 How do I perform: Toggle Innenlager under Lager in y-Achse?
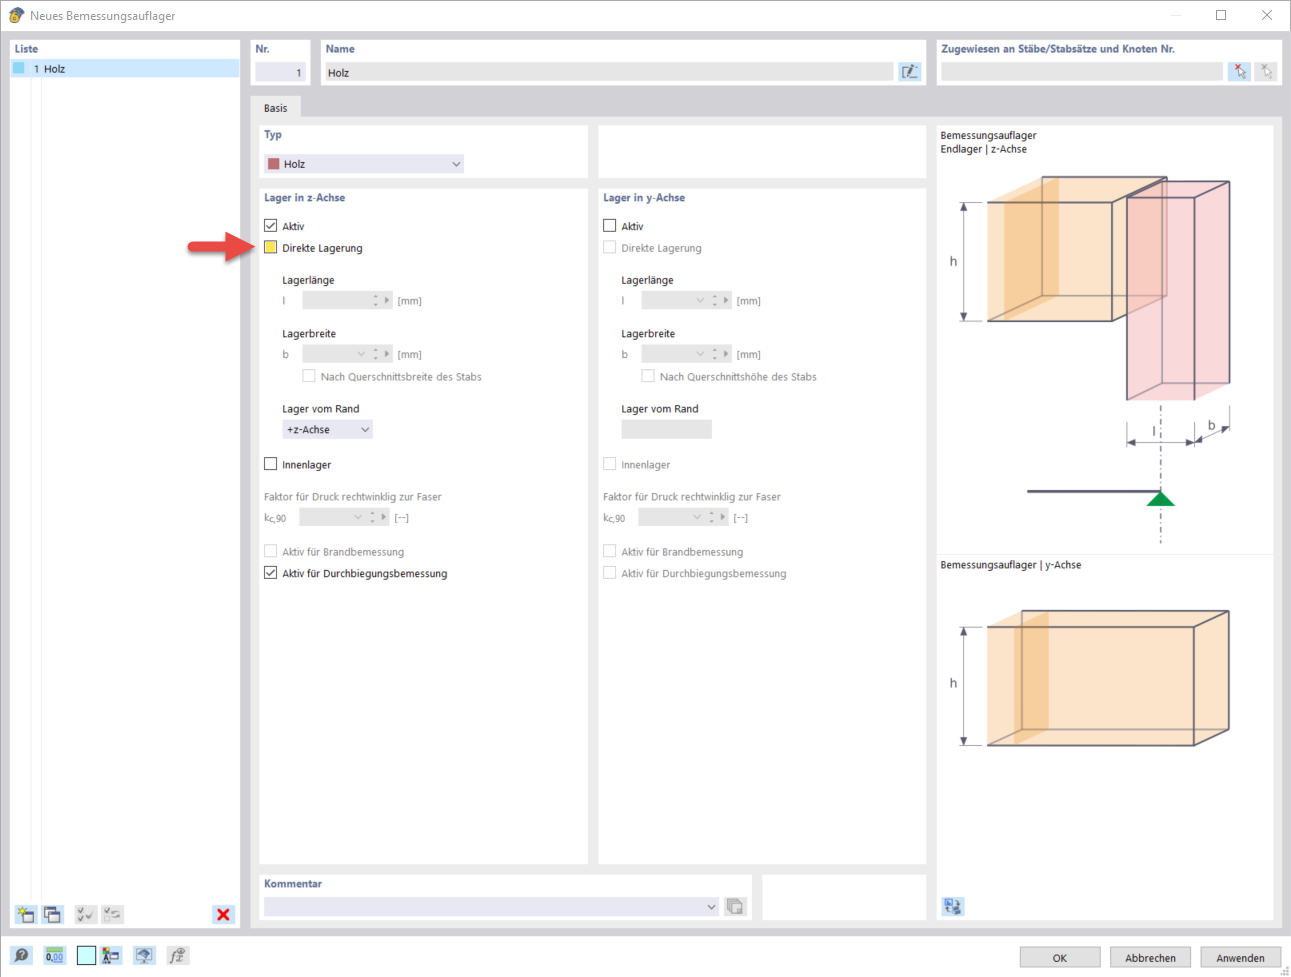point(609,464)
